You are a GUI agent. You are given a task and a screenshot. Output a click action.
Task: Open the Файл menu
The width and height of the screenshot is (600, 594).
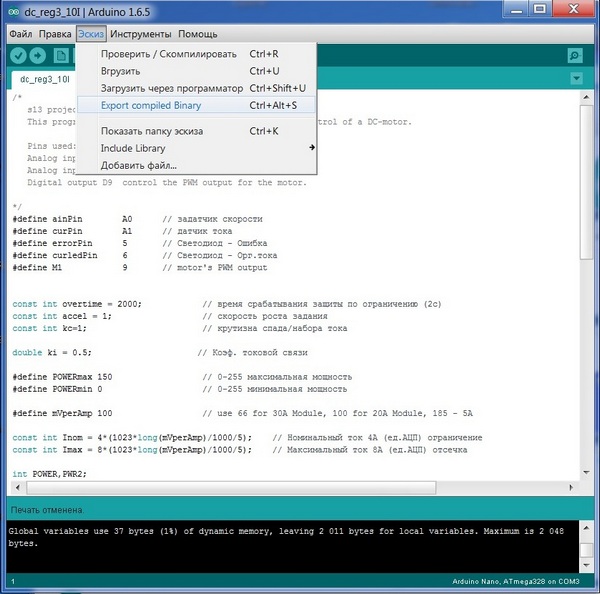coord(20,34)
